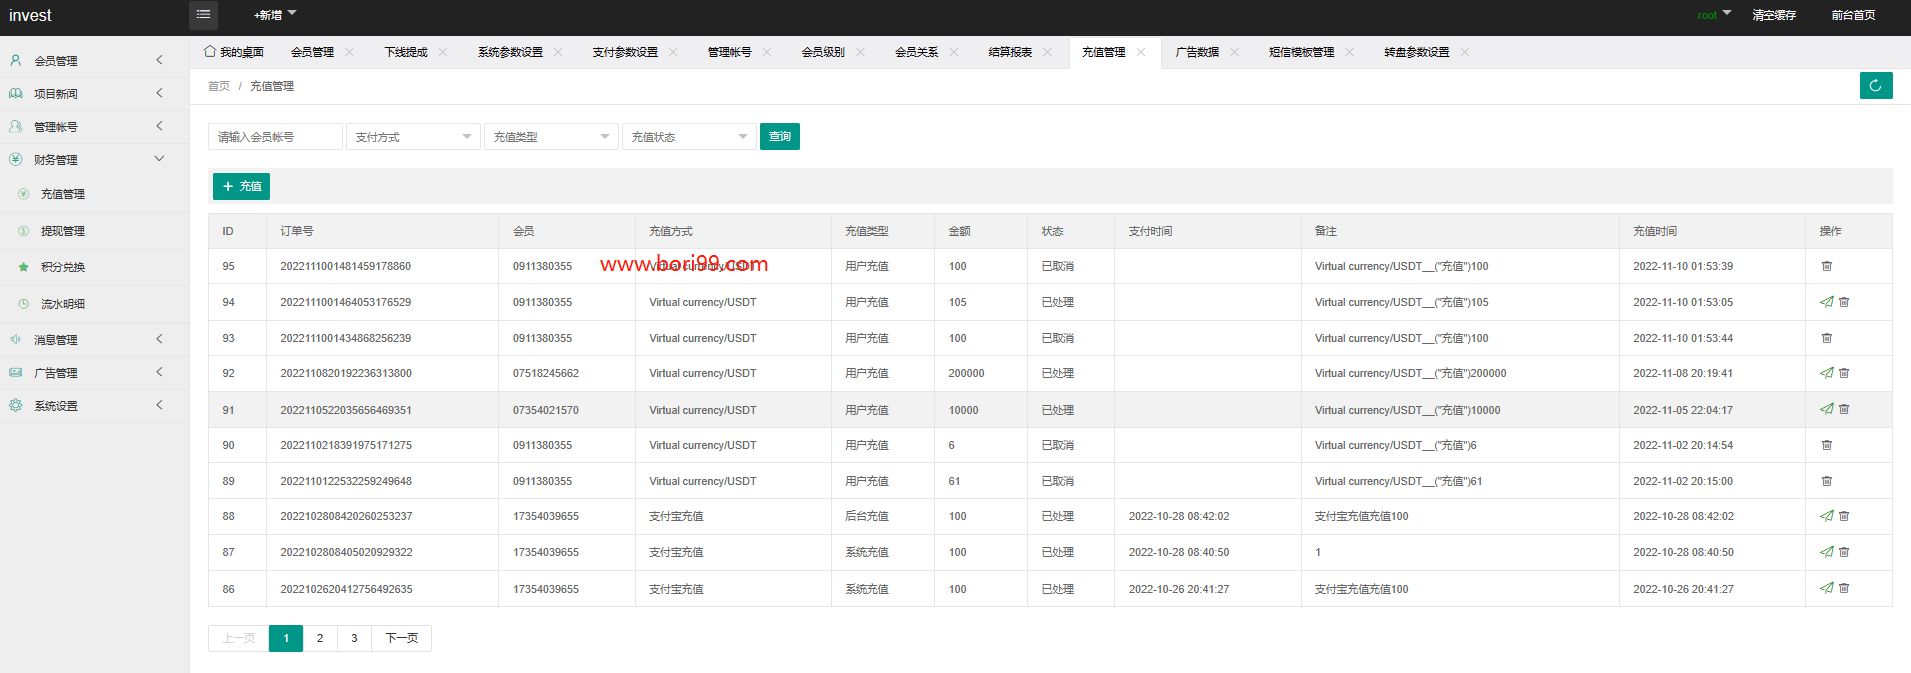Open 流水明细 in sidebar
The image size is (1911, 673).
pyautogui.click(x=94, y=304)
